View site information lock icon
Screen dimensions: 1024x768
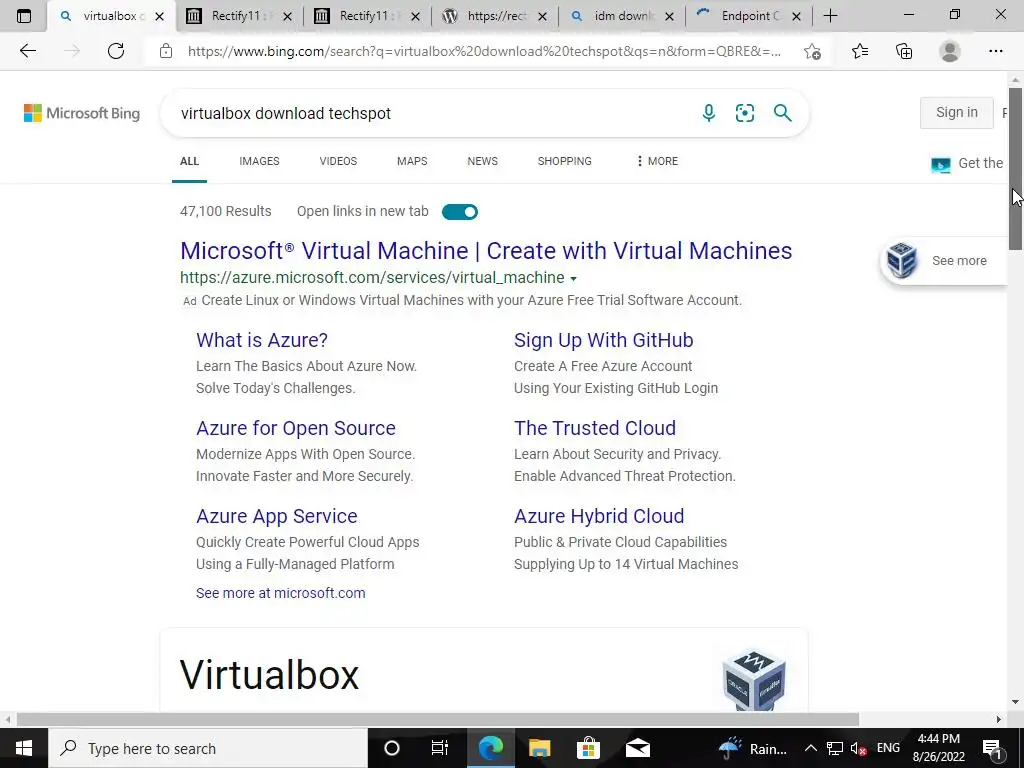166,51
